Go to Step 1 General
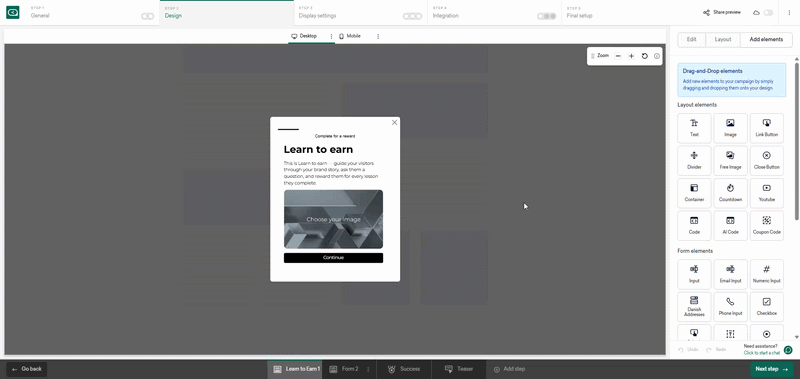Viewport: 800px width, 379px height. pyautogui.click(x=92, y=13)
